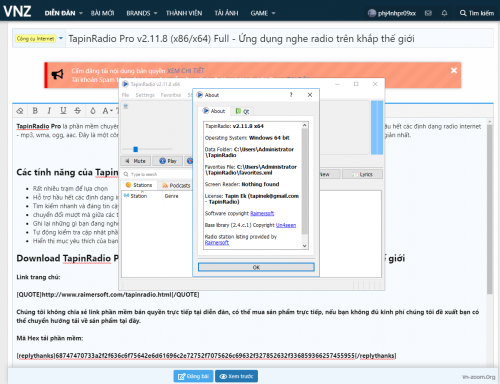Click the small icon under the File menu
The width and height of the screenshot is (500, 384).
pos(126,106)
